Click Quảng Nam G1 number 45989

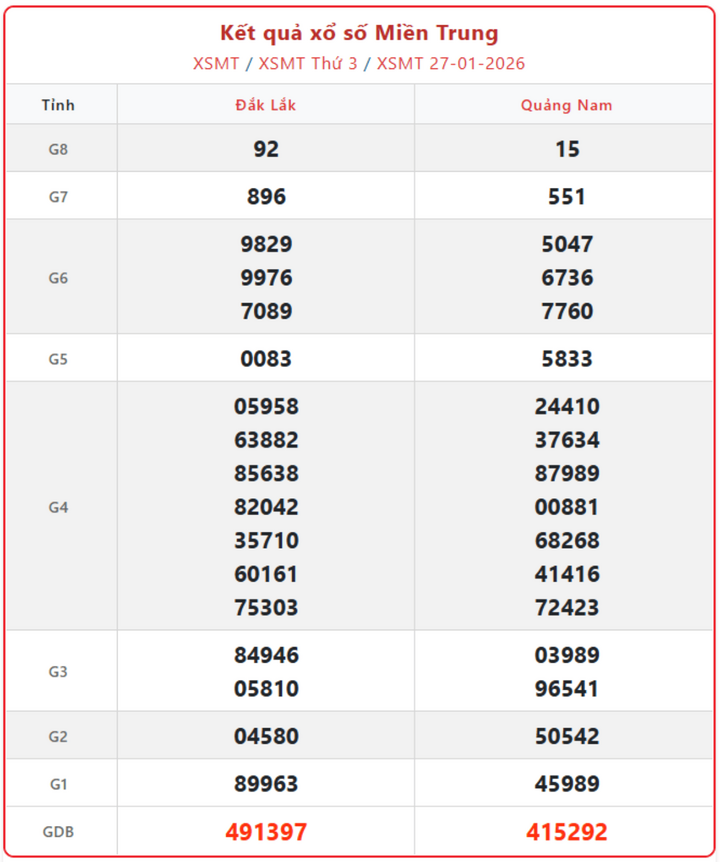pyautogui.click(x=566, y=784)
